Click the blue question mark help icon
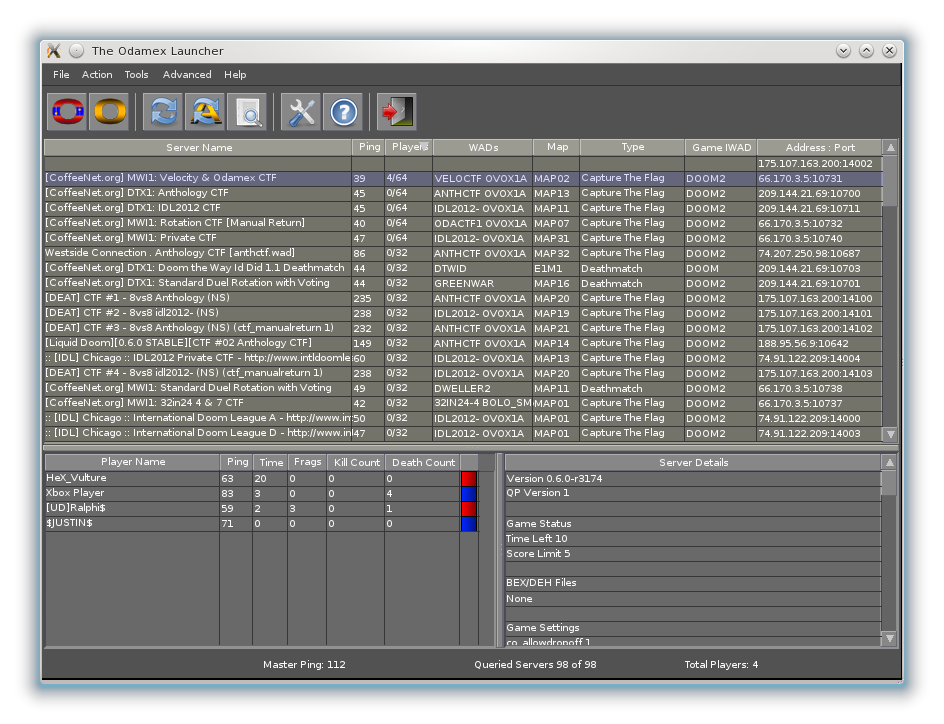 [x=343, y=112]
